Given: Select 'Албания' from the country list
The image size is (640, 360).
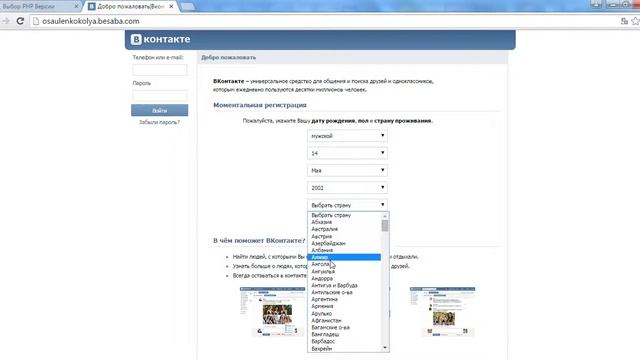Looking at the screenshot, I should point(344,250).
